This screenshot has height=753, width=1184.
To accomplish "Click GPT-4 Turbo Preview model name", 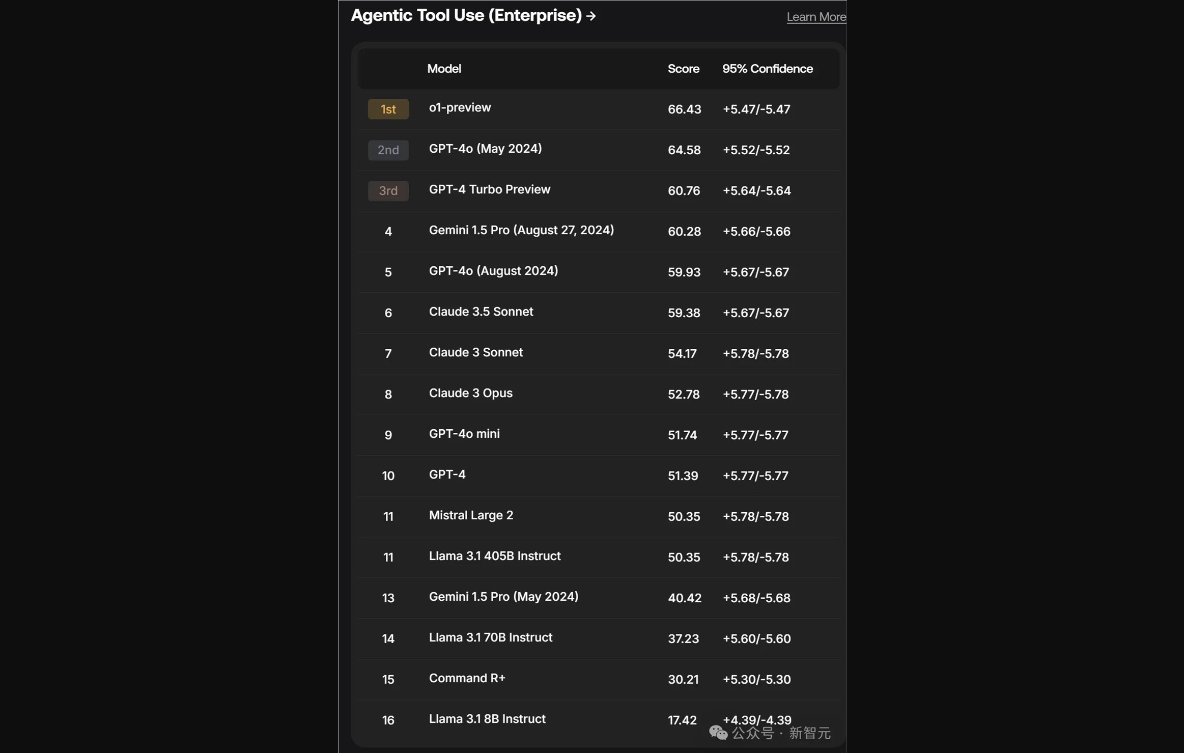I will pos(489,190).
